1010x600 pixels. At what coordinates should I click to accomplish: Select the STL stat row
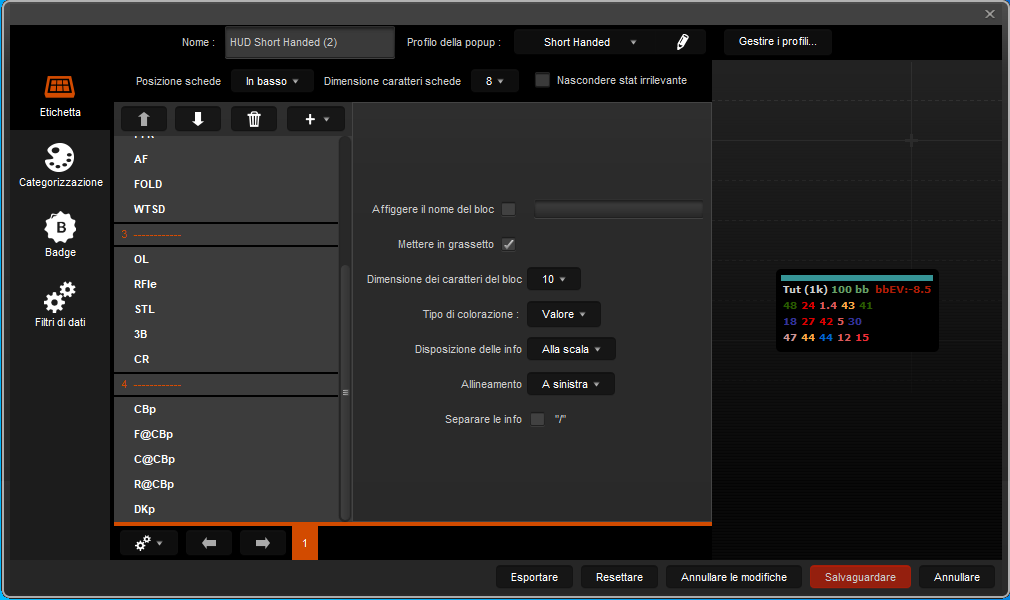point(226,309)
